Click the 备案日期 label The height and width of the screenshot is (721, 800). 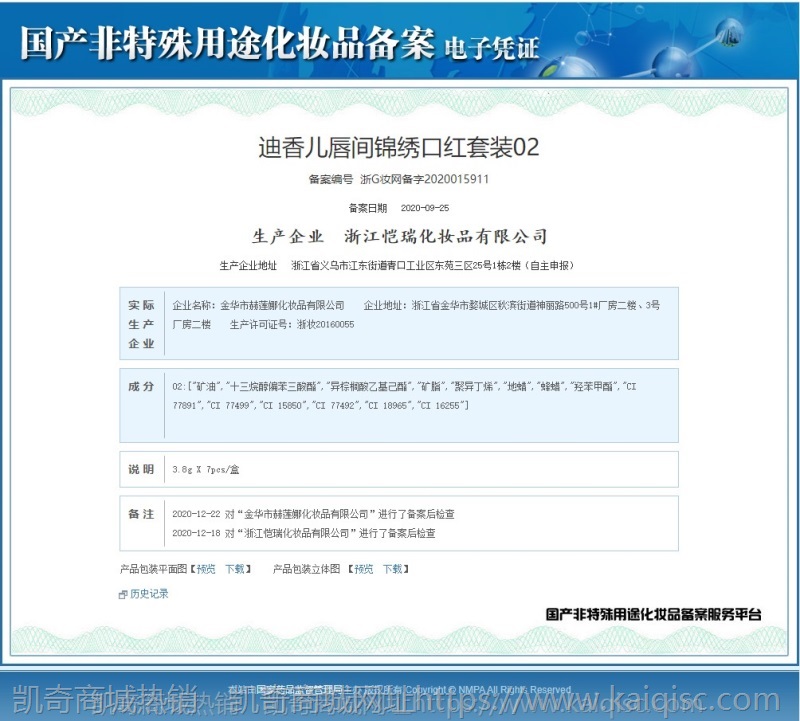tap(367, 208)
